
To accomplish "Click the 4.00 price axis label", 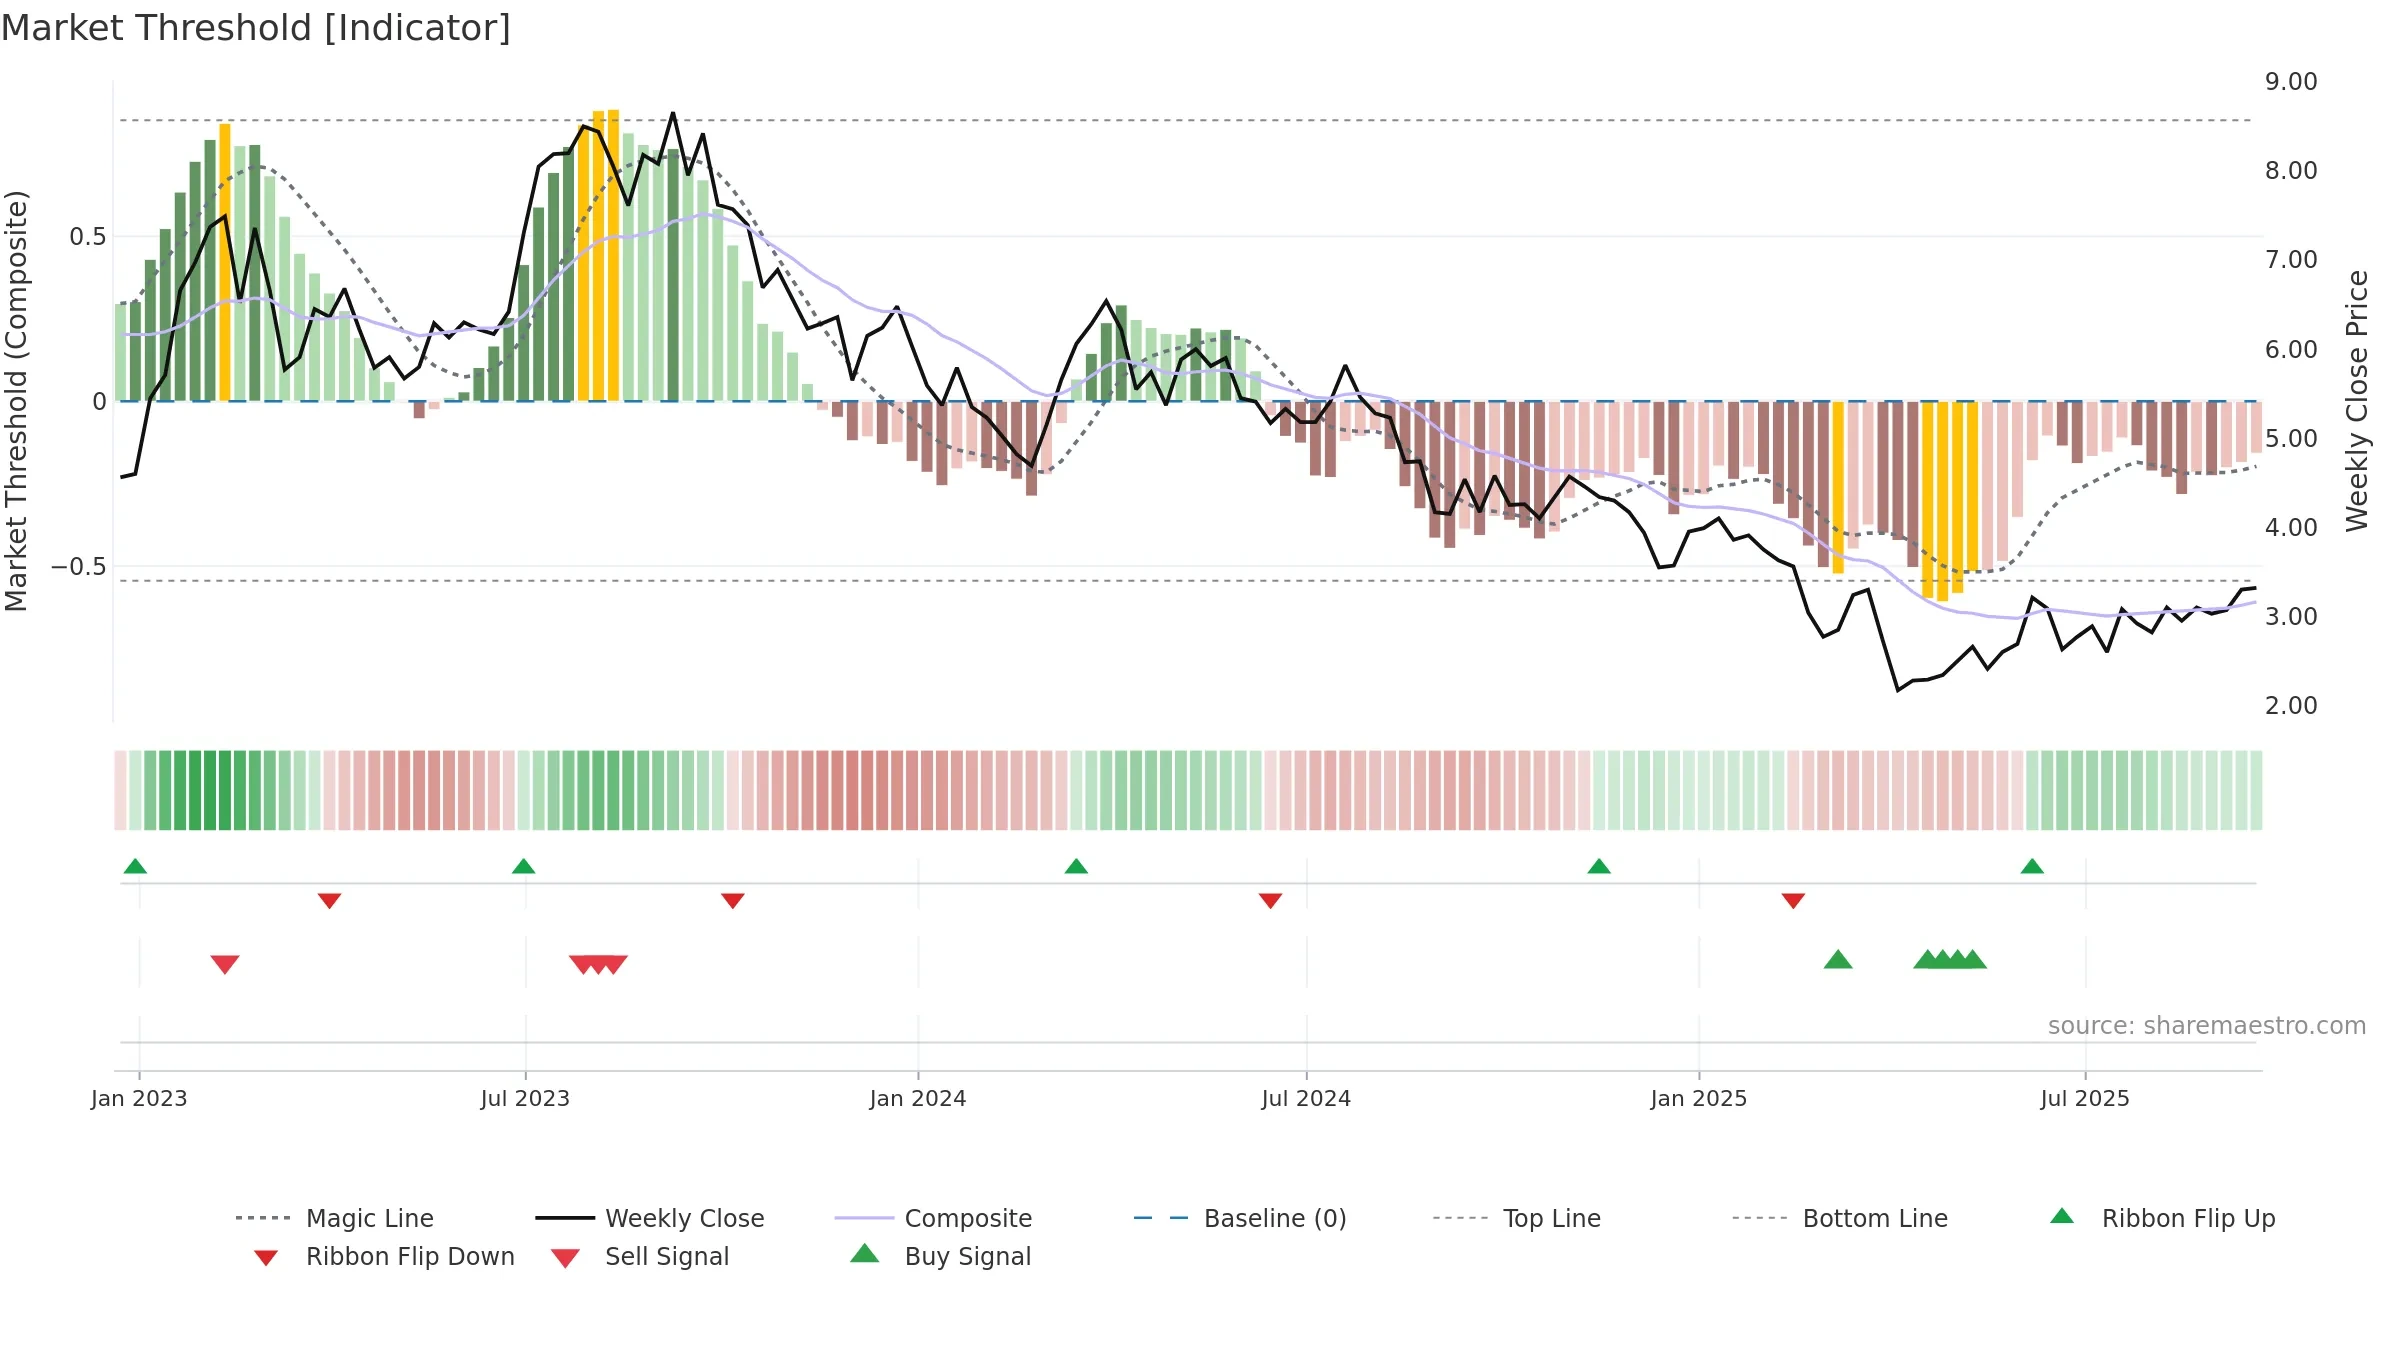I will tap(2291, 528).
